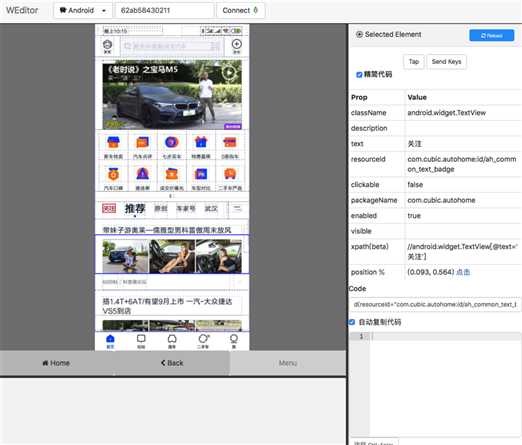The width and height of the screenshot is (522, 445).
Task: Click the Selected Element target icon
Action: tap(359, 34)
